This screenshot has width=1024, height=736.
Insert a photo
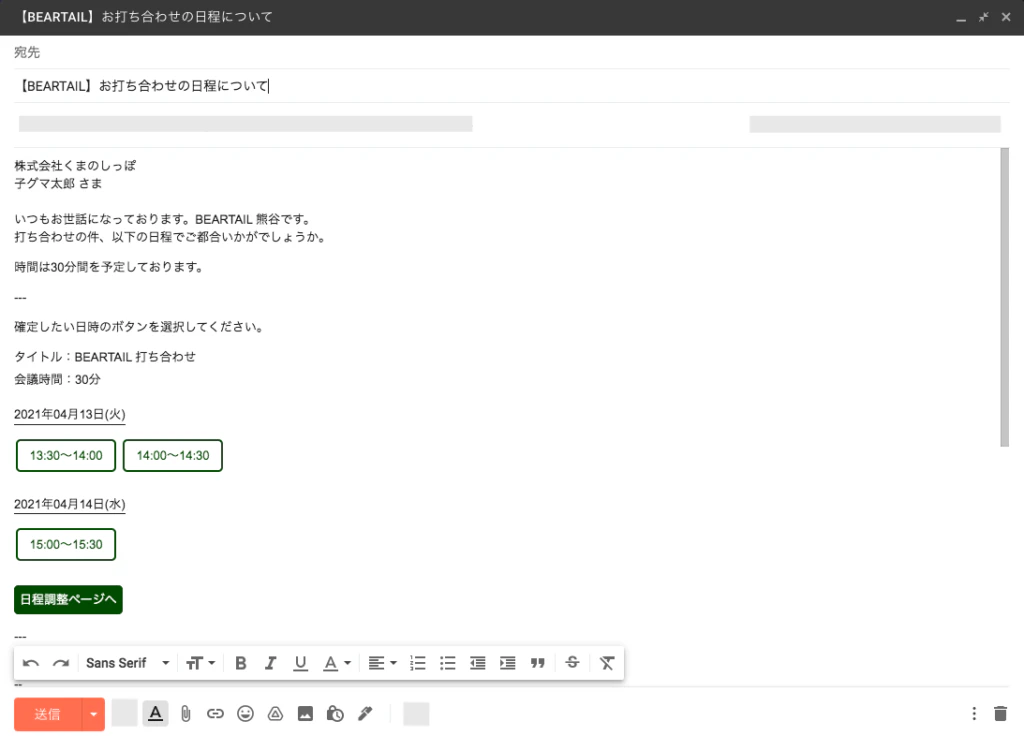coord(305,714)
